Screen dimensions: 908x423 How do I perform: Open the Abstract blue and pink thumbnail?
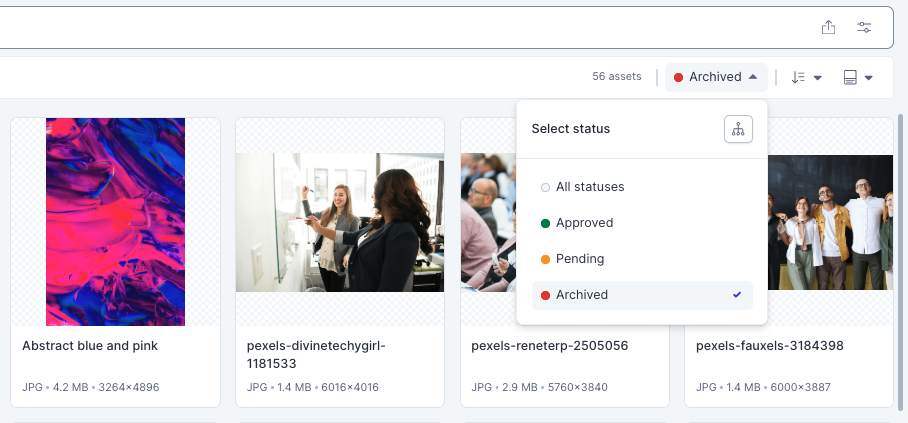click(x=115, y=222)
